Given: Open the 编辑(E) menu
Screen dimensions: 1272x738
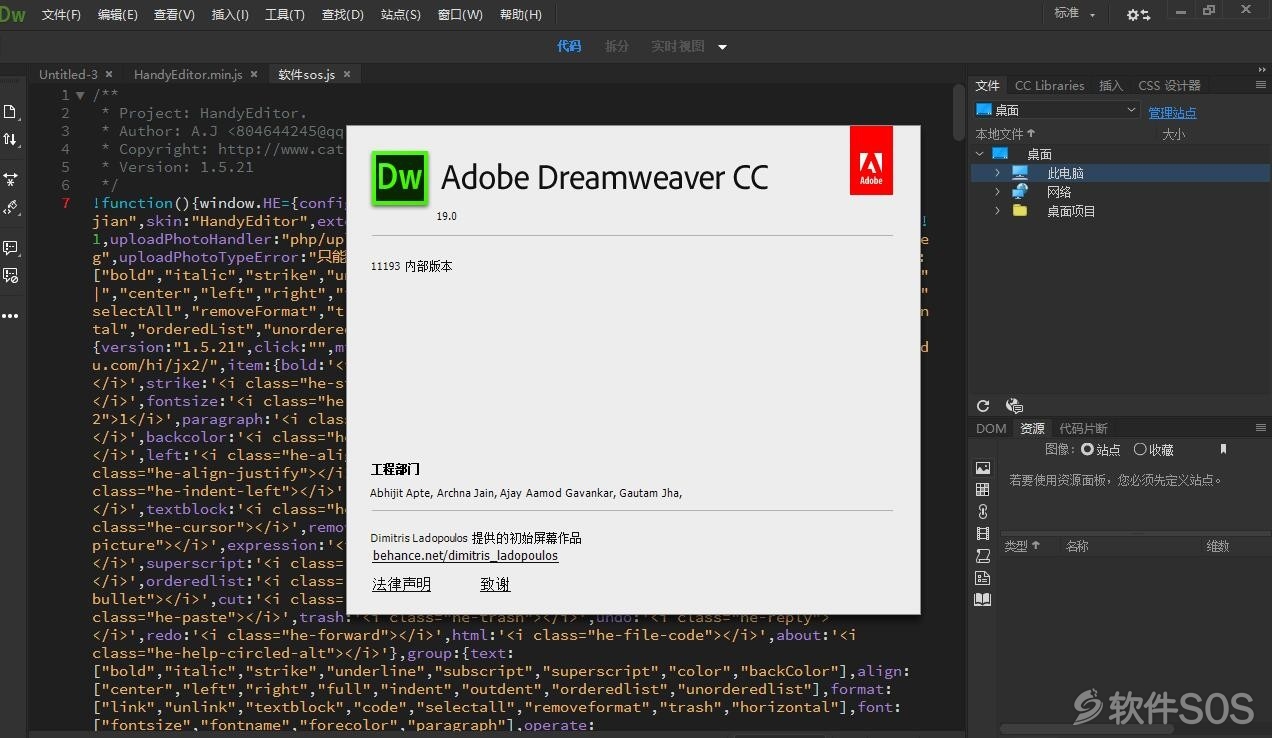Looking at the screenshot, I should (x=118, y=15).
